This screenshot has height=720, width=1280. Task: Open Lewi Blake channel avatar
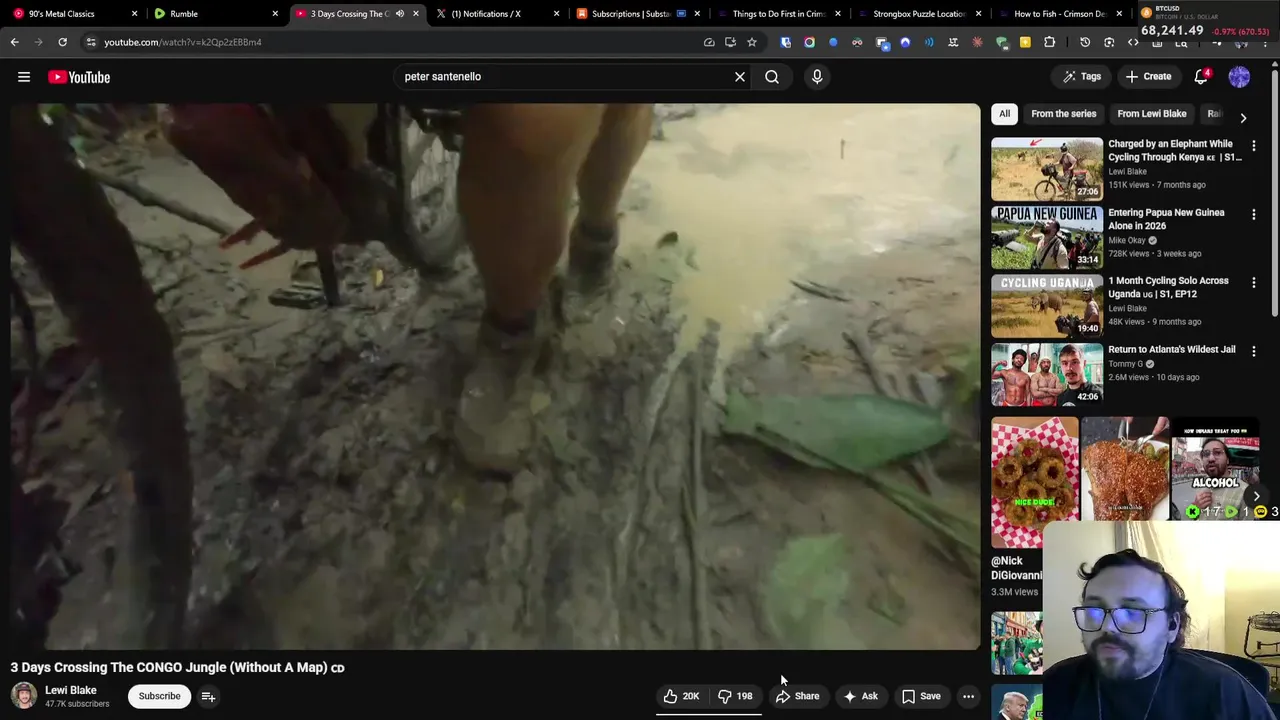[x=24, y=696]
